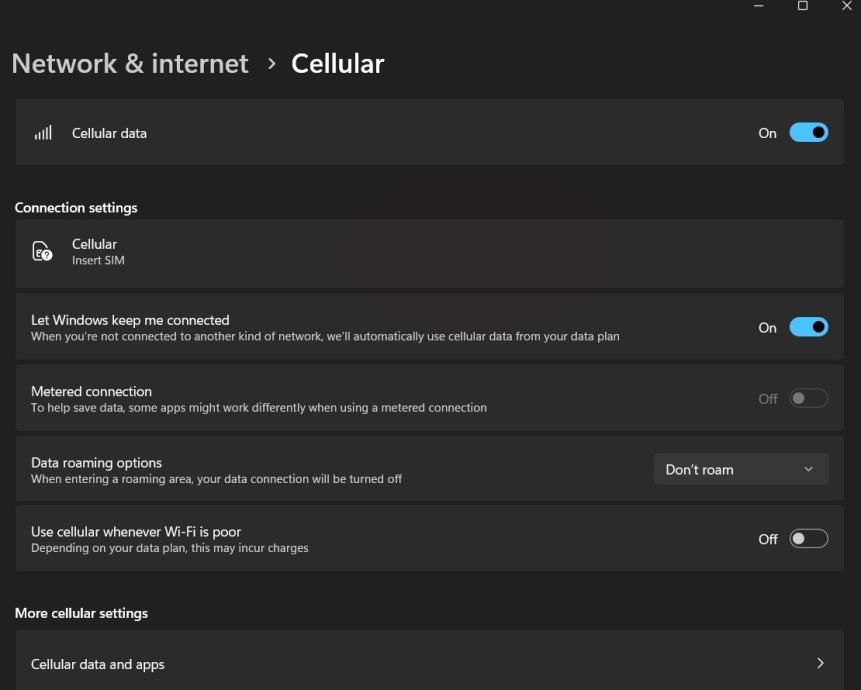Click the Don't roam dropdown arrow
The width and height of the screenshot is (861, 690).
(809, 470)
